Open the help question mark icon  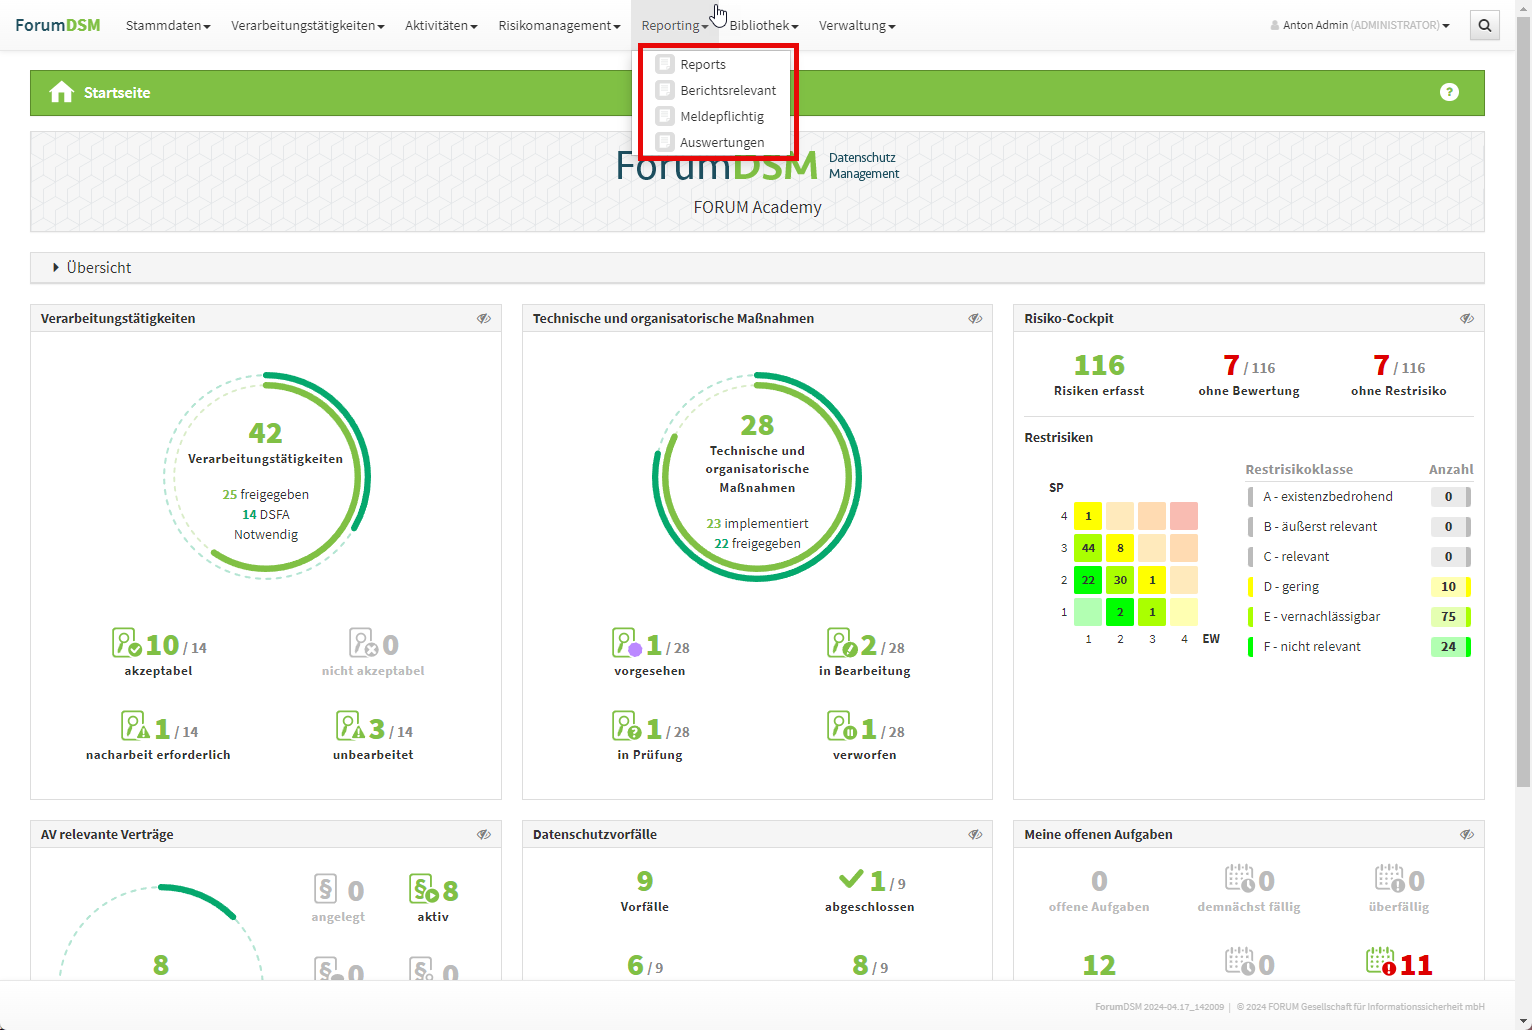[1449, 92]
